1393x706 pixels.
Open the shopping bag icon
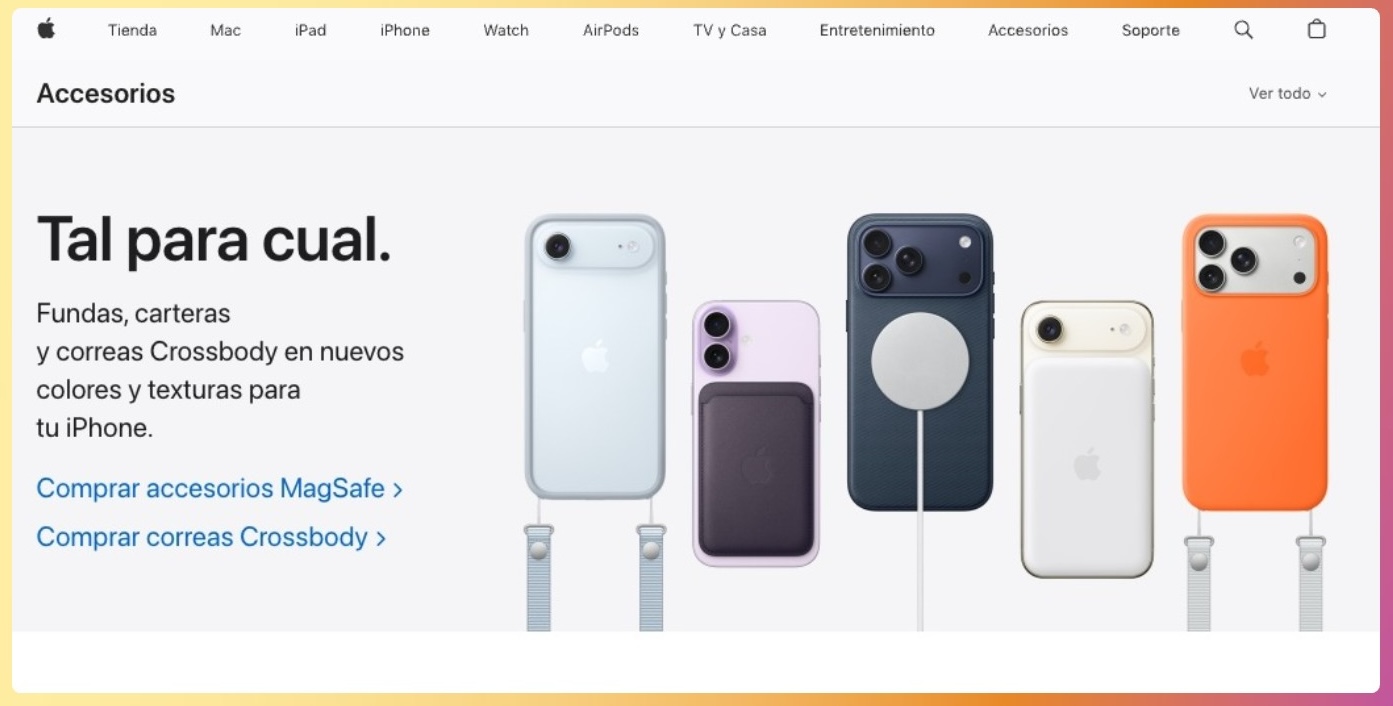pyautogui.click(x=1317, y=29)
